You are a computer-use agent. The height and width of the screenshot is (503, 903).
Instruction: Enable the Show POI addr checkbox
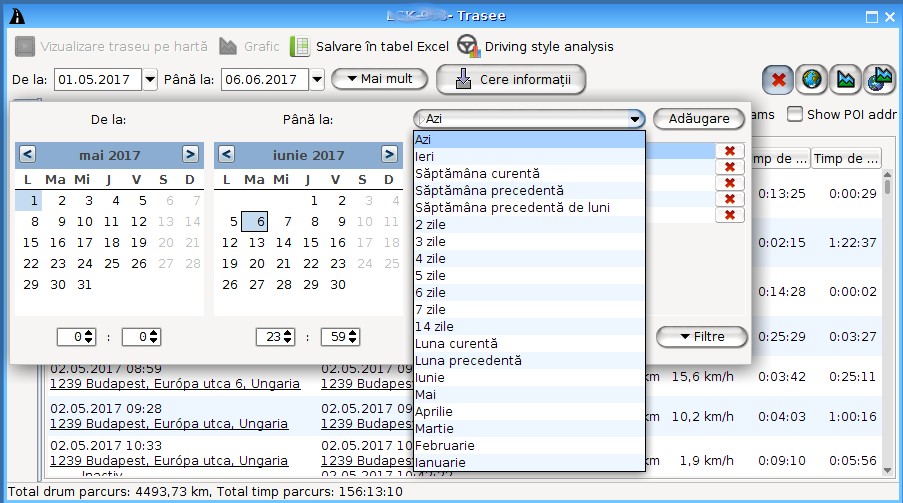click(x=795, y=114)
